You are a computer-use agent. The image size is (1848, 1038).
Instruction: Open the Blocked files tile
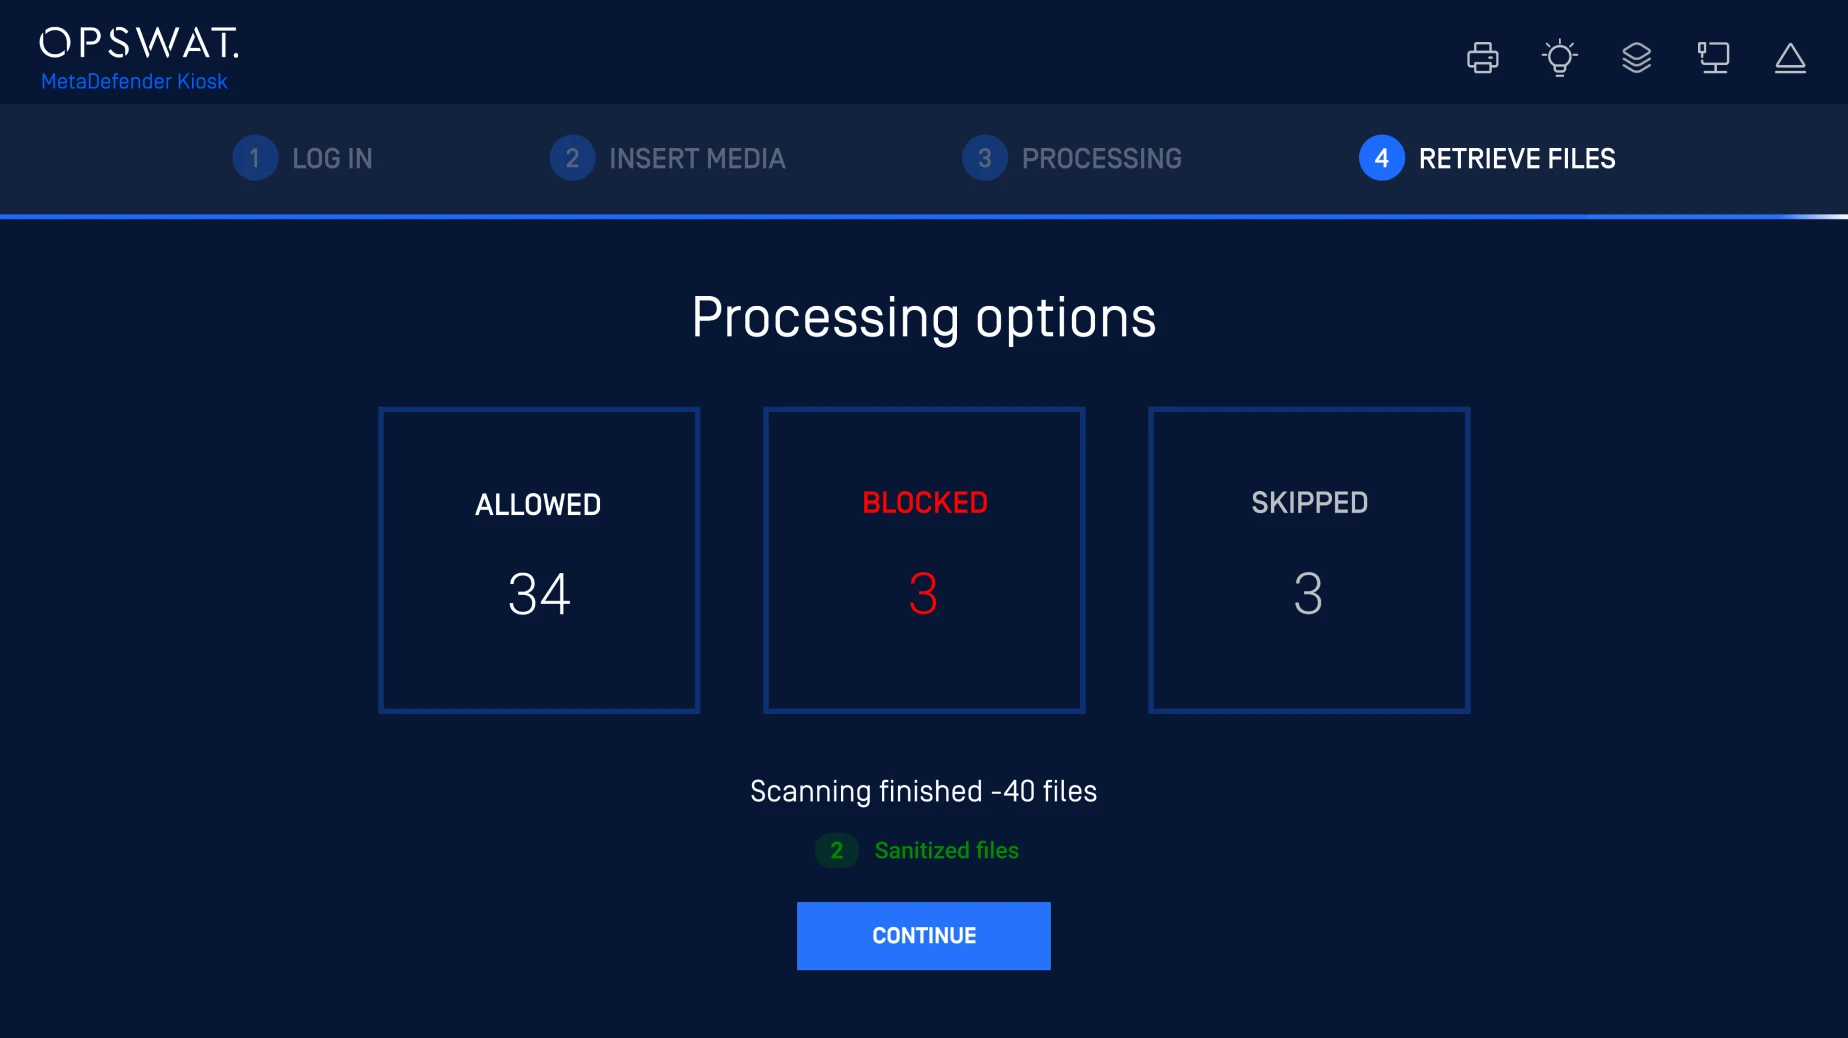924,560
